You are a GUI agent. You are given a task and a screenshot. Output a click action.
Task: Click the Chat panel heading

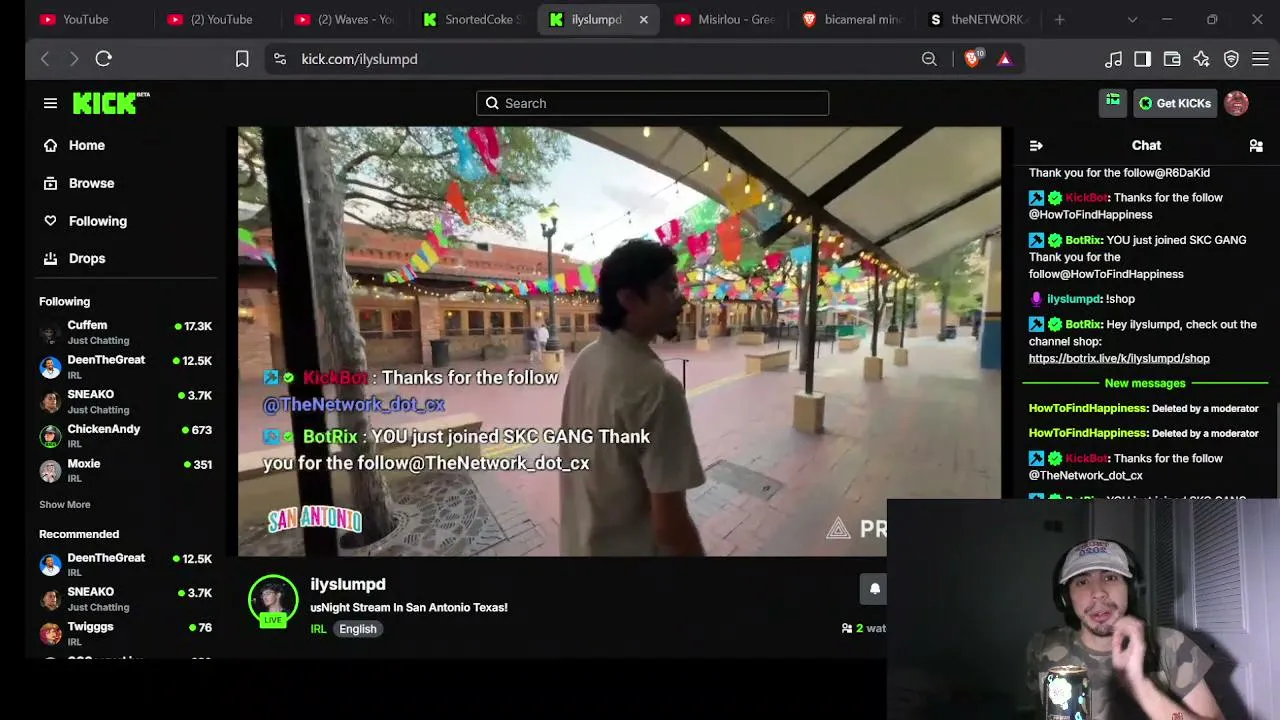tap(1146, 146)
